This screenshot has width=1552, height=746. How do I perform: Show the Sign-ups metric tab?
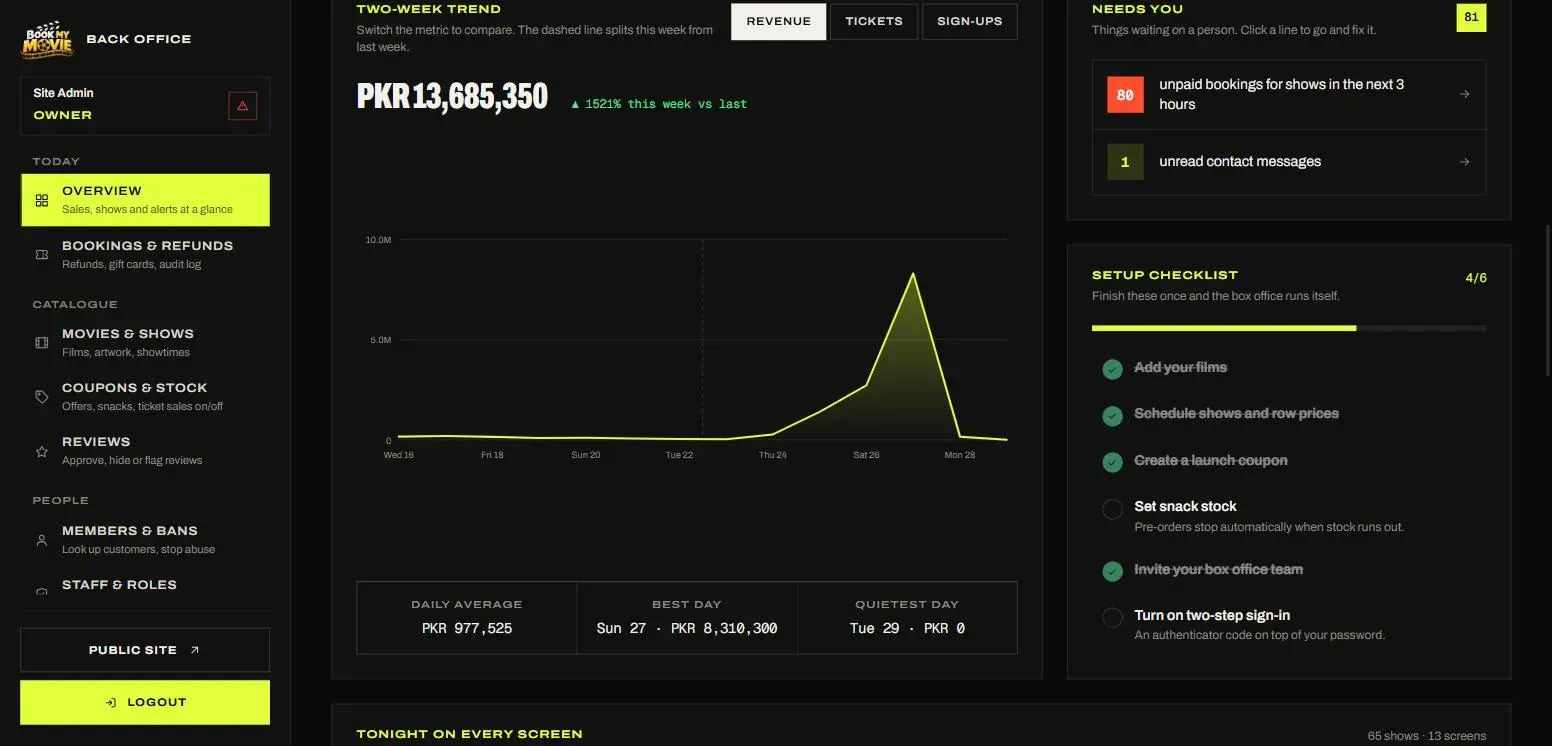(x=970, y=21)
